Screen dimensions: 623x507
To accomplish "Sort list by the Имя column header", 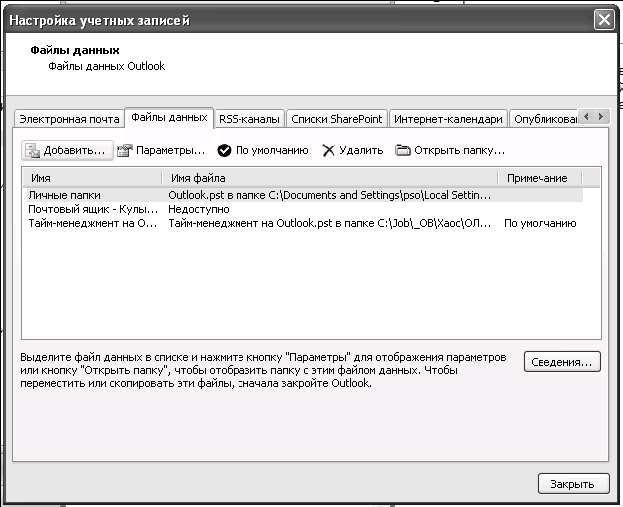I will [x=90, y=178].
